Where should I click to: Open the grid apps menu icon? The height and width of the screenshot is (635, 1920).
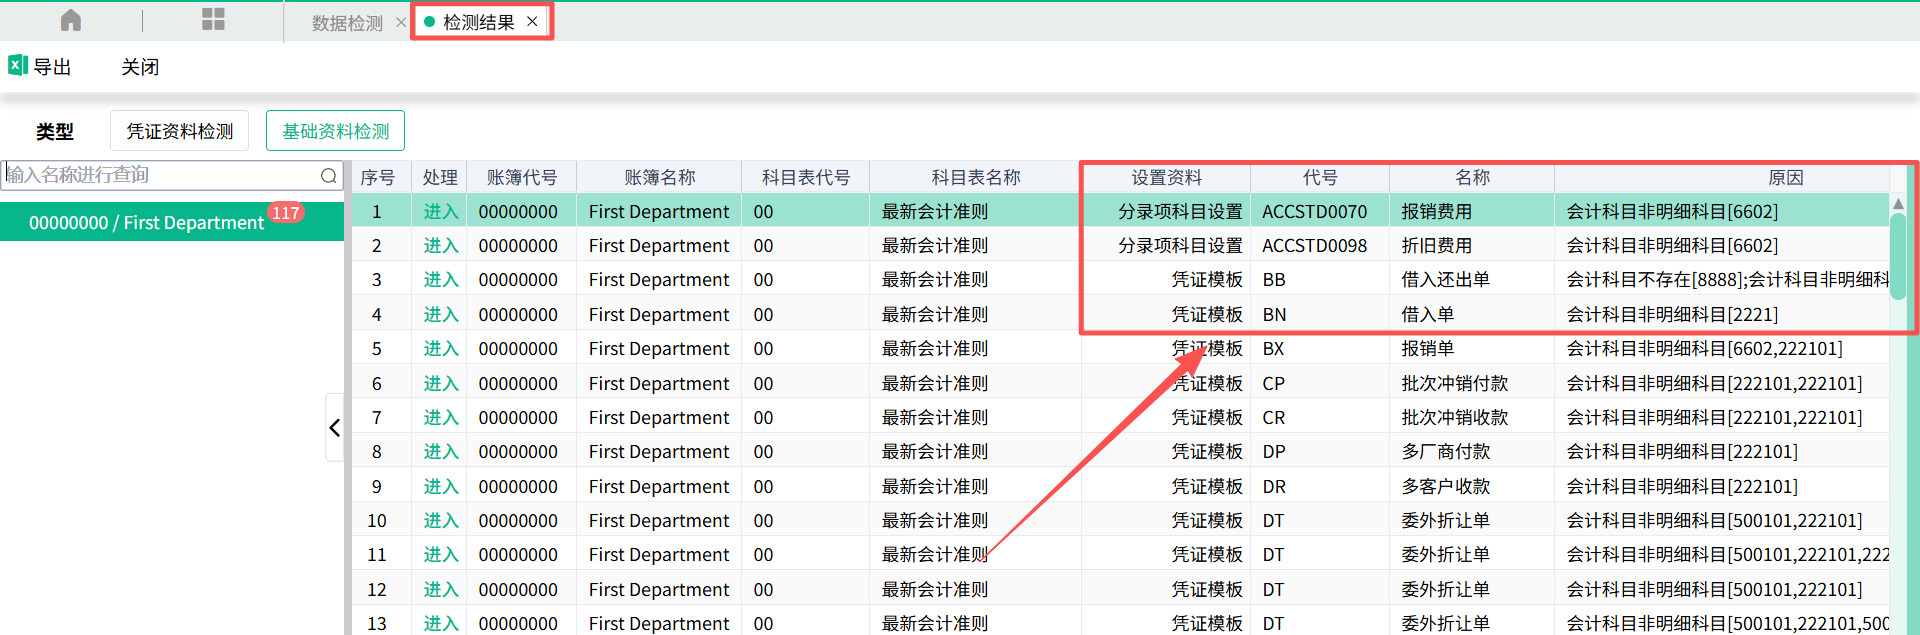pos(213,20)
